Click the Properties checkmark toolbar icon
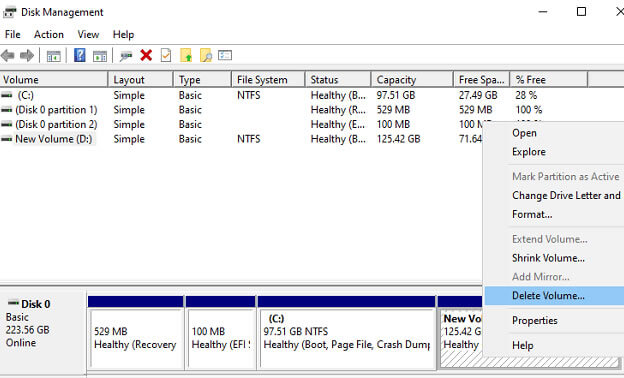Image resolution: width=624 pixels, height=378 pixels. tap(166, 55)
